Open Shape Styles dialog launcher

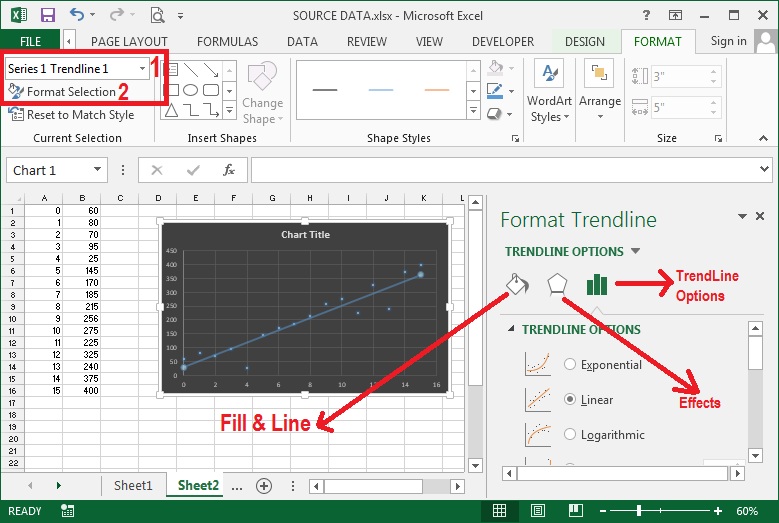pos(515,139)
